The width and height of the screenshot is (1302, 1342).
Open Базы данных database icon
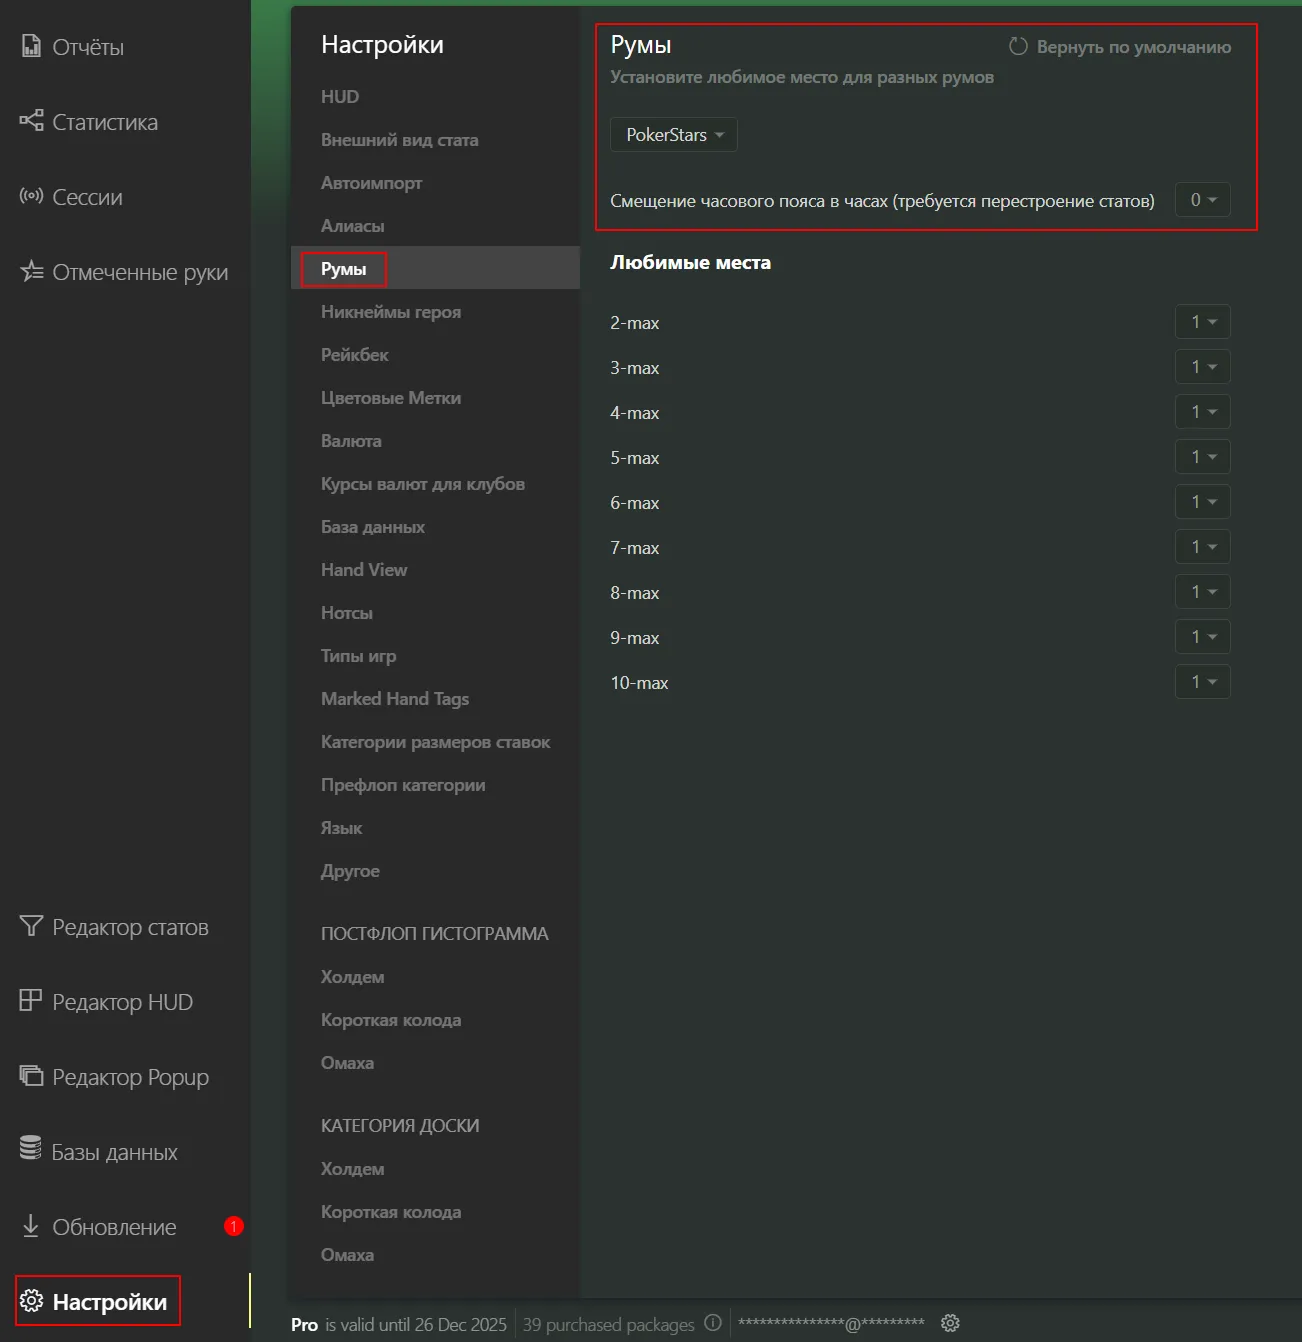(31, 1150)
